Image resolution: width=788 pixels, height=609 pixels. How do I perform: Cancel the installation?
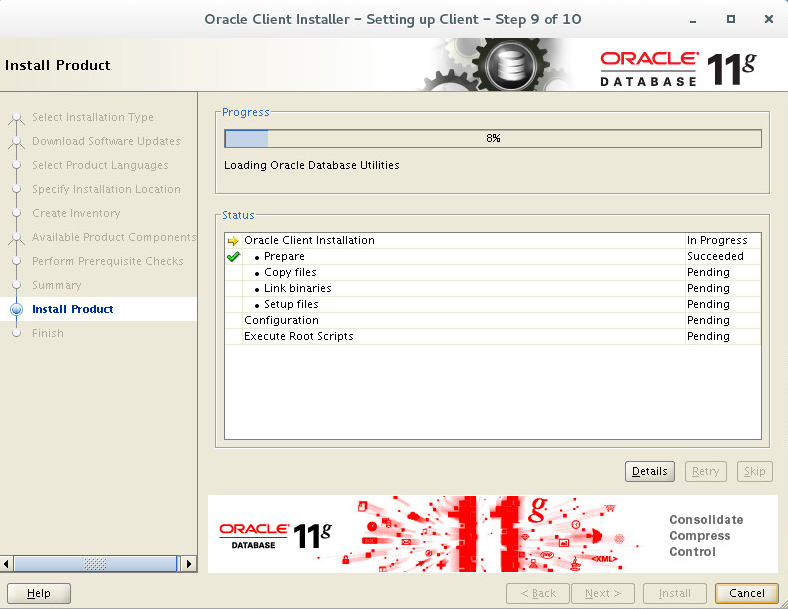[747, 593]
